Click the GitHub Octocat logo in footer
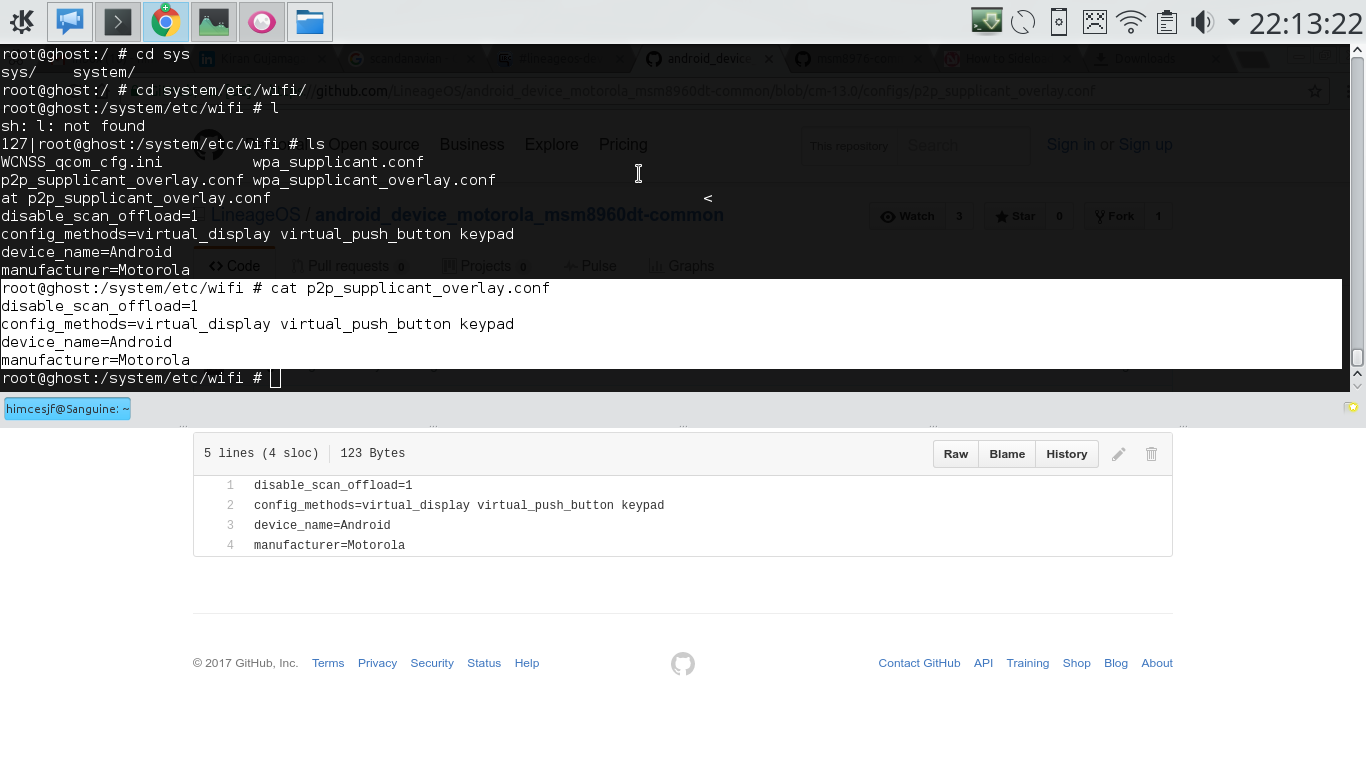This screenshot has width=1366, height=768. click(x=683, y=664)
